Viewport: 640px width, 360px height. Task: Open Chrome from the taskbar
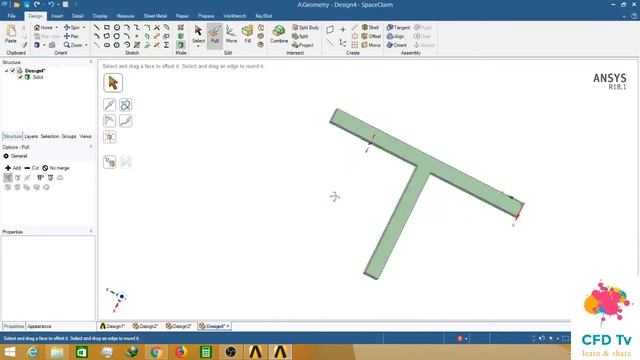pyautogui.click(x=156, y=352)
